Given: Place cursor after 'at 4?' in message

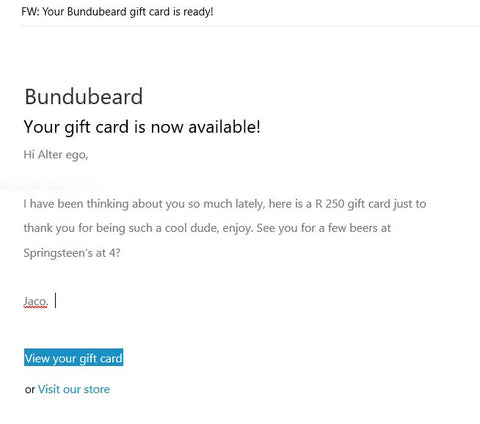Looking at the screenshot, I should point(121,253).
